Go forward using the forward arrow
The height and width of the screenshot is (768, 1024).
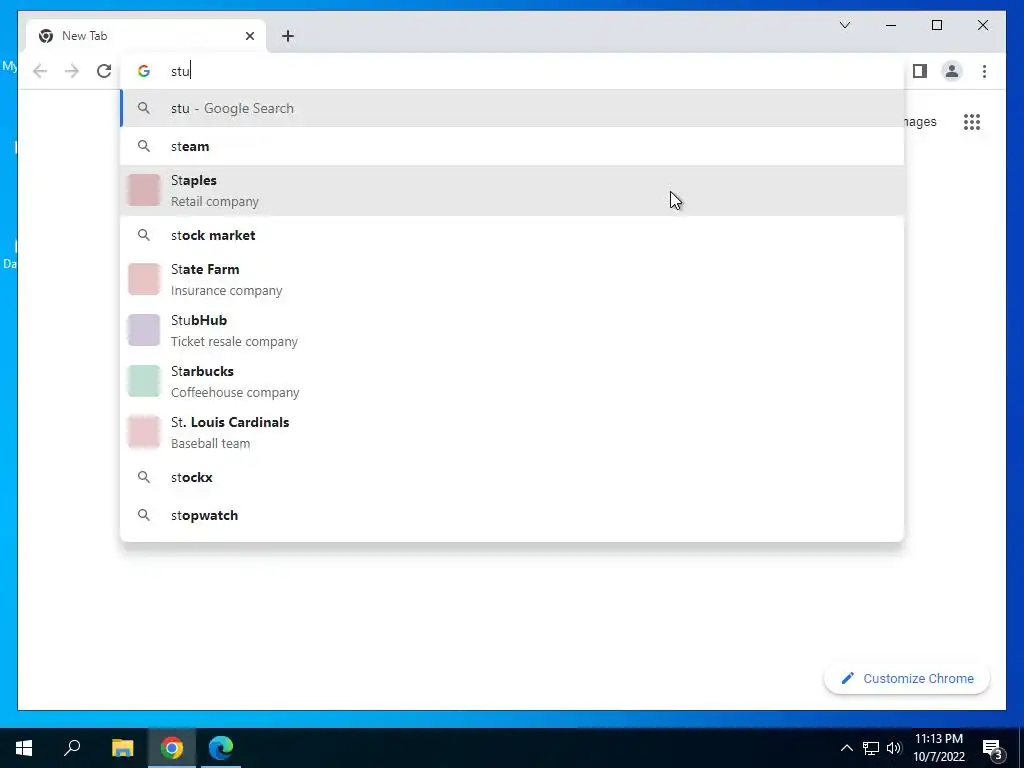72,71
